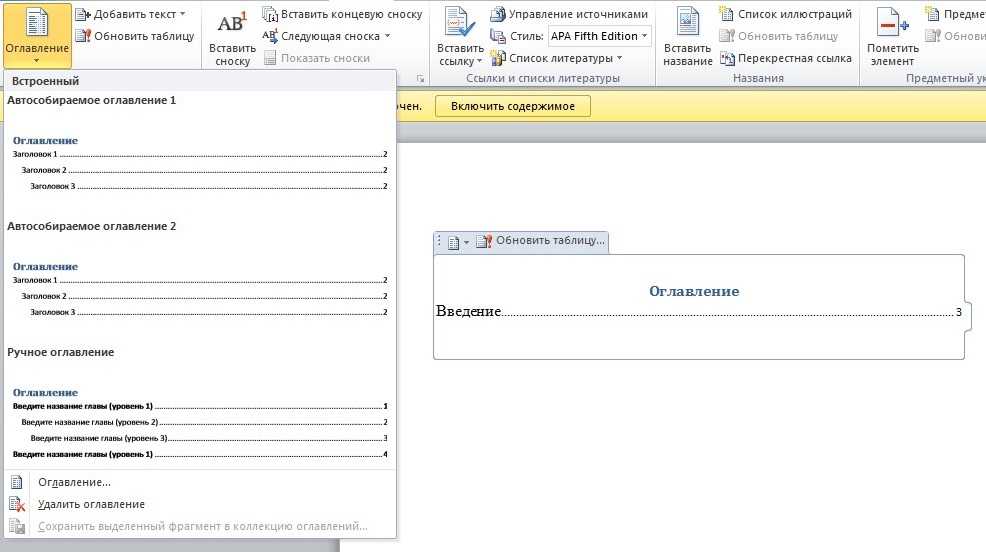Open Управление источниками

point(569,14)
